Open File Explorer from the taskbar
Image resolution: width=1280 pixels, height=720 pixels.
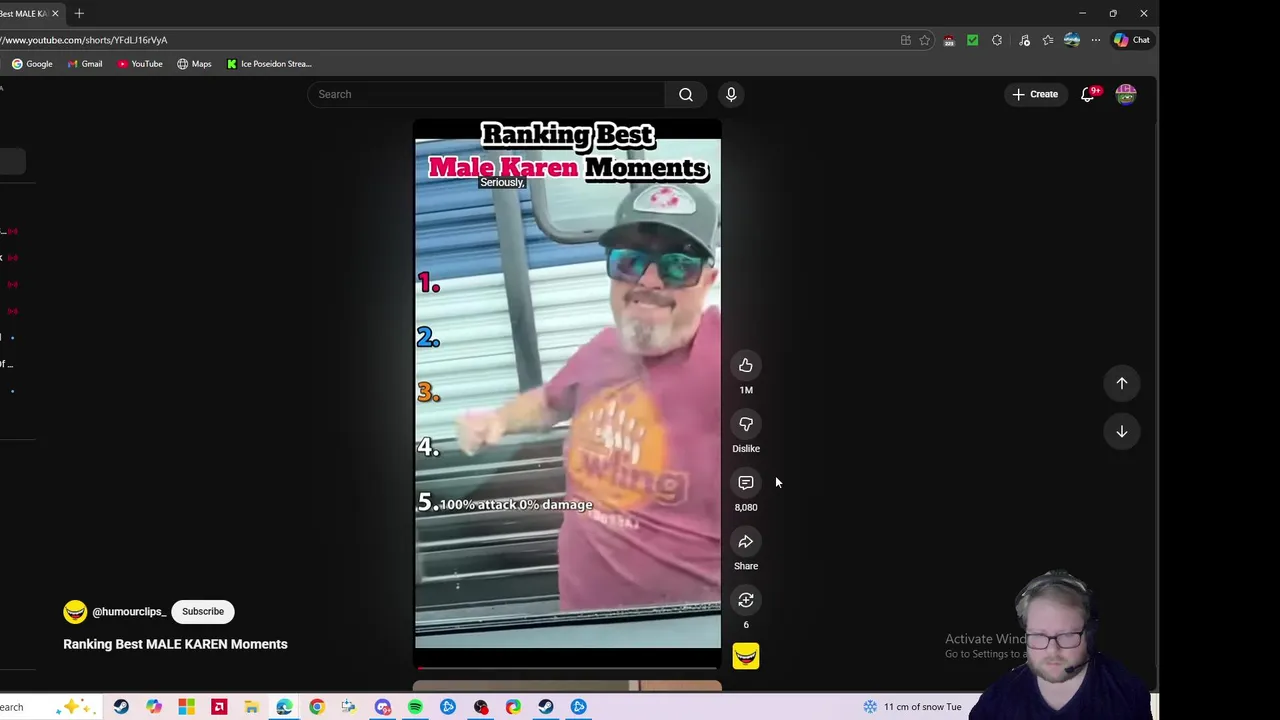click(252, 707)
